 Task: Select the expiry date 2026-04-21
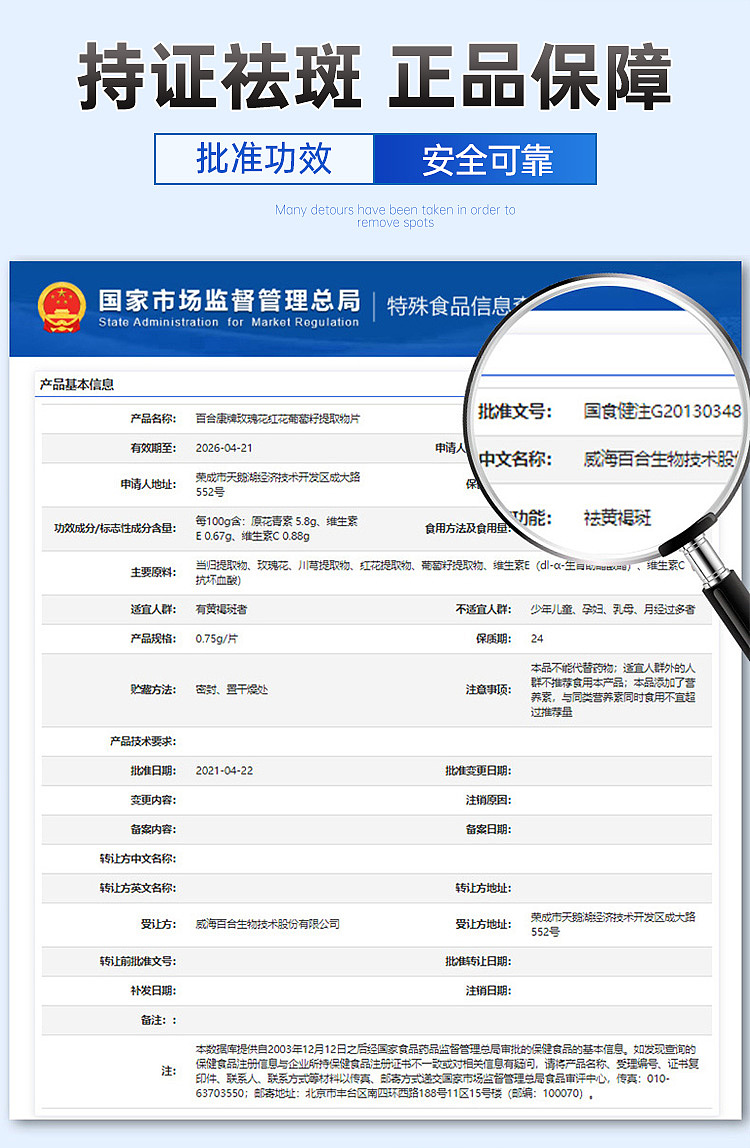[223, 448]
